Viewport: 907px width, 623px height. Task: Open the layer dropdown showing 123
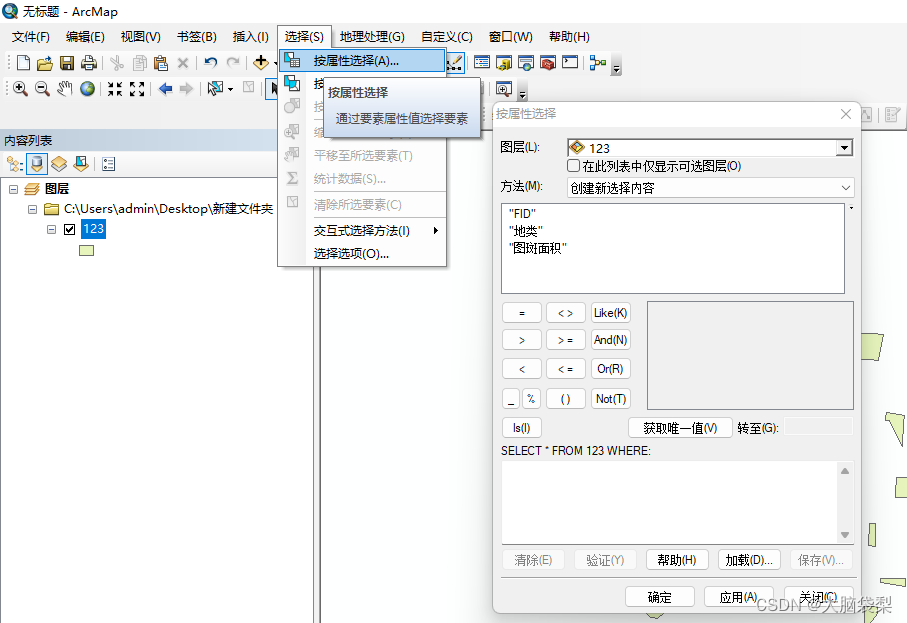(844, 148)
